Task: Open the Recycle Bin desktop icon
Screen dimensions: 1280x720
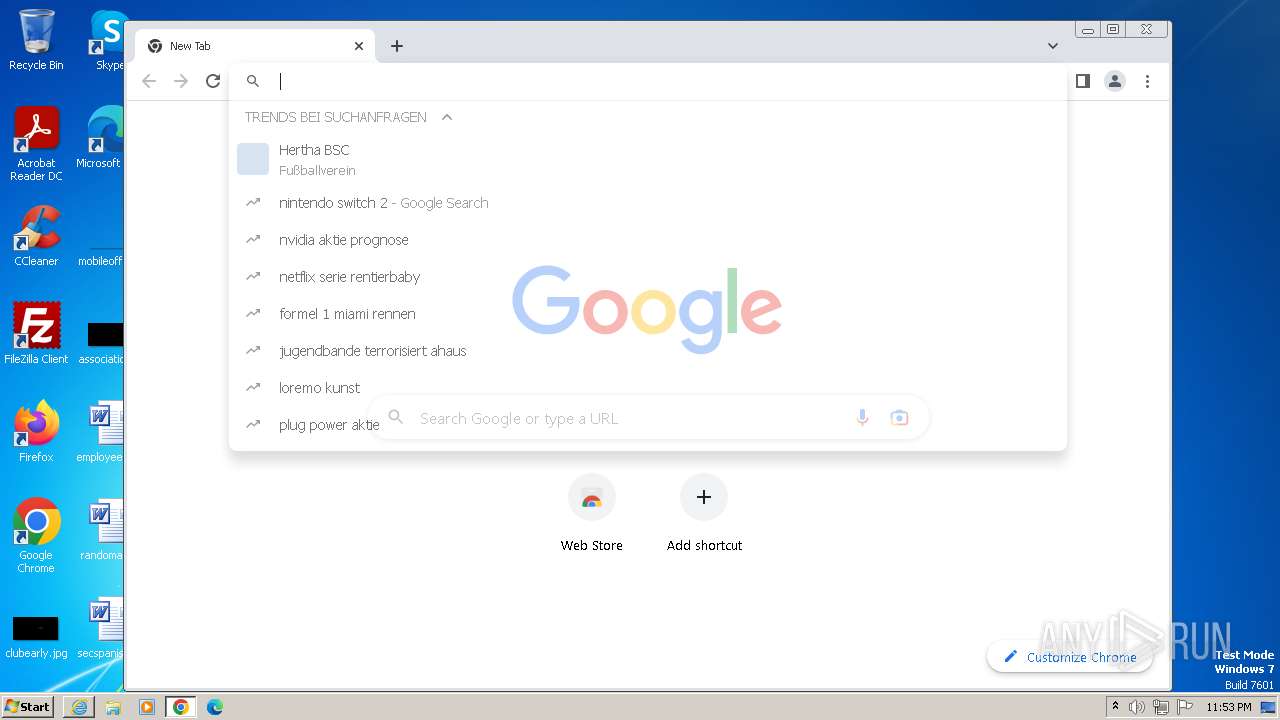Action: 36,40
